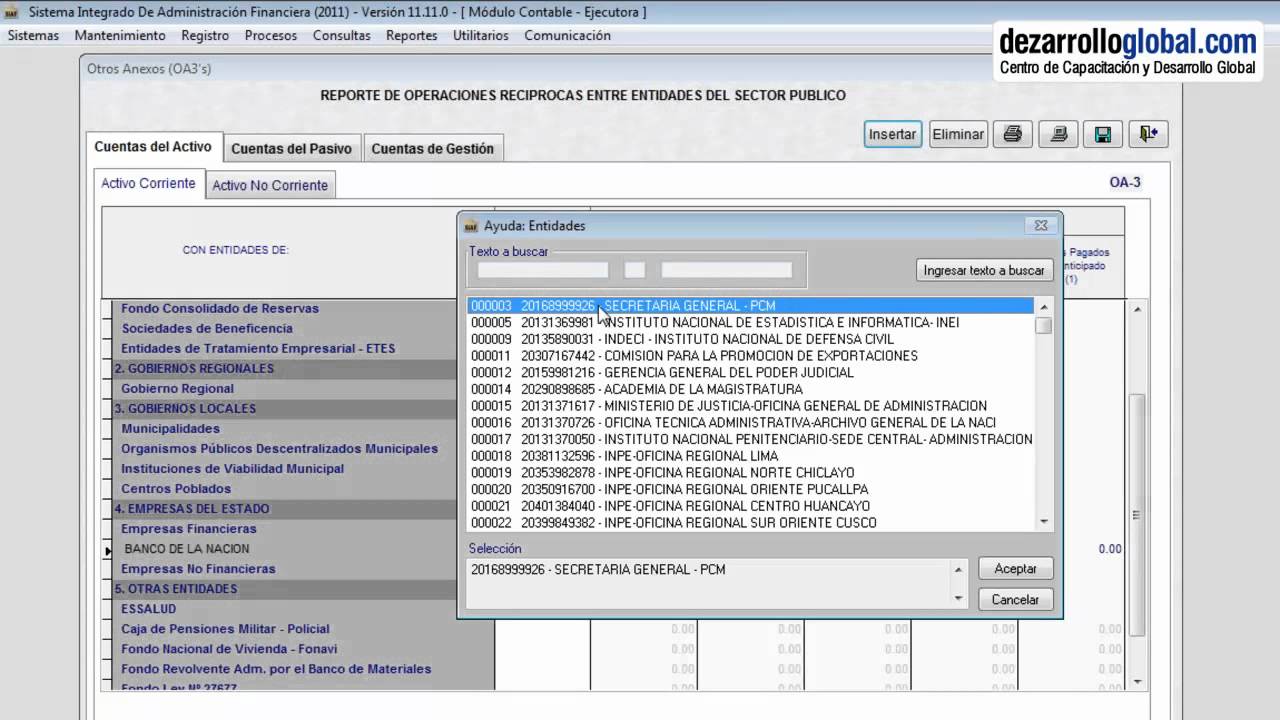The width and height of the screenshot is (1280, 720).
Task: Open the Reportes menu
Action: pyautogui.click(x=412, y=35)
